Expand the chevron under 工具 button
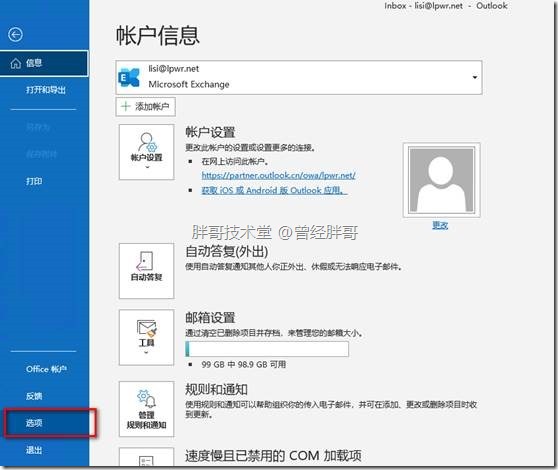 [x=146, y=352]
